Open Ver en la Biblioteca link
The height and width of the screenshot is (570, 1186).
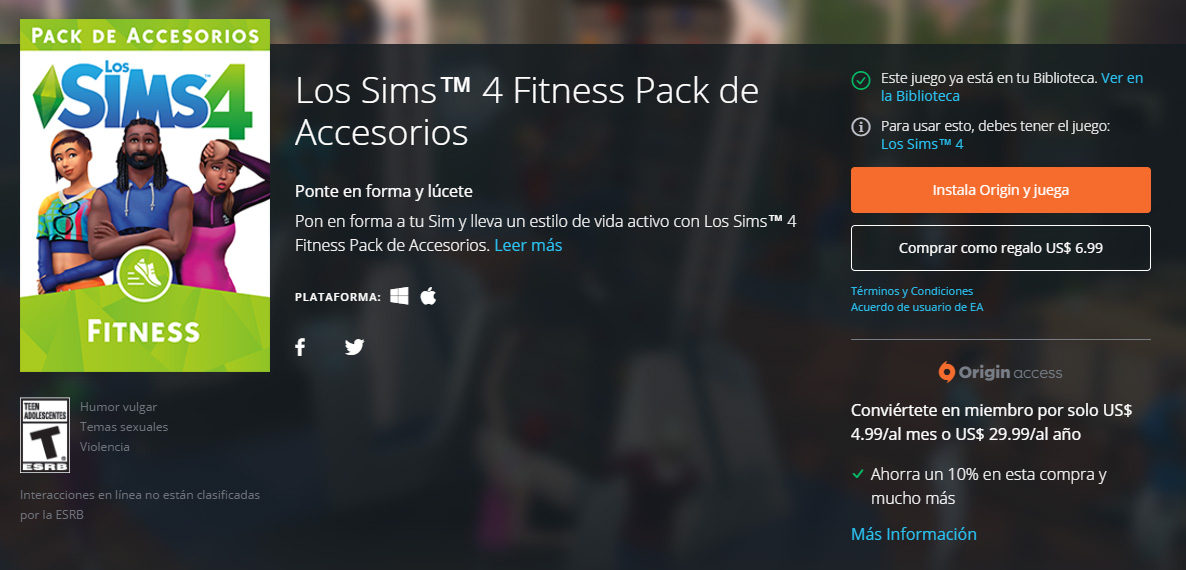click(x=1011, y=87)
